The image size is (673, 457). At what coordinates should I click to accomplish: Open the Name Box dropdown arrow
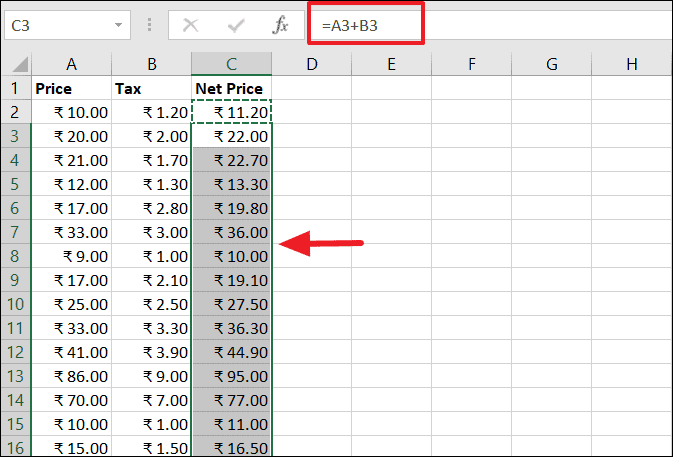pyautogui.click(x=118, y=25)
